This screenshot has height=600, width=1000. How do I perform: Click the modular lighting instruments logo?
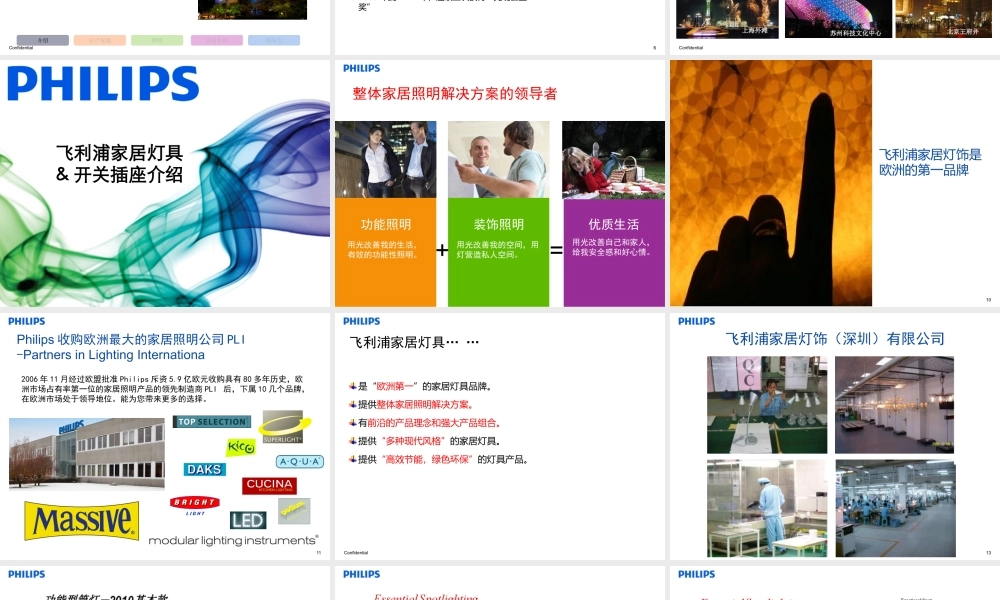(x=233, y=540)
